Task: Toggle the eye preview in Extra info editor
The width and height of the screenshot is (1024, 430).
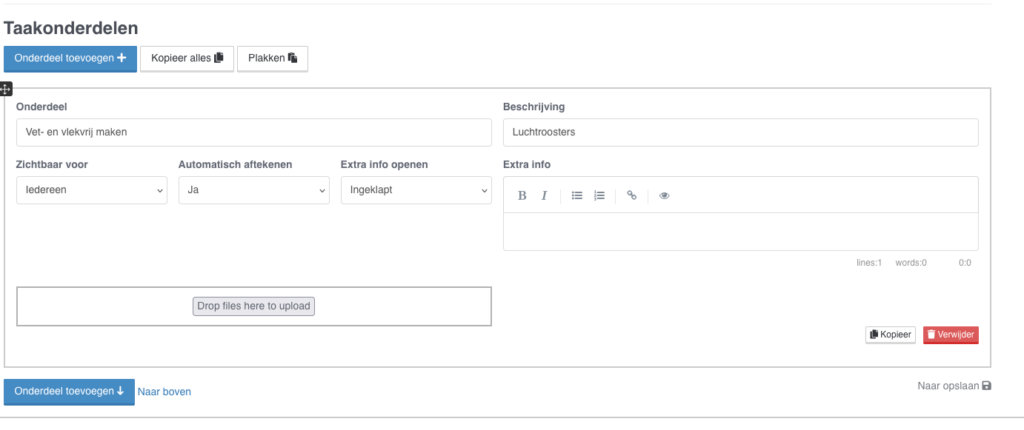Action: [664, 196]
